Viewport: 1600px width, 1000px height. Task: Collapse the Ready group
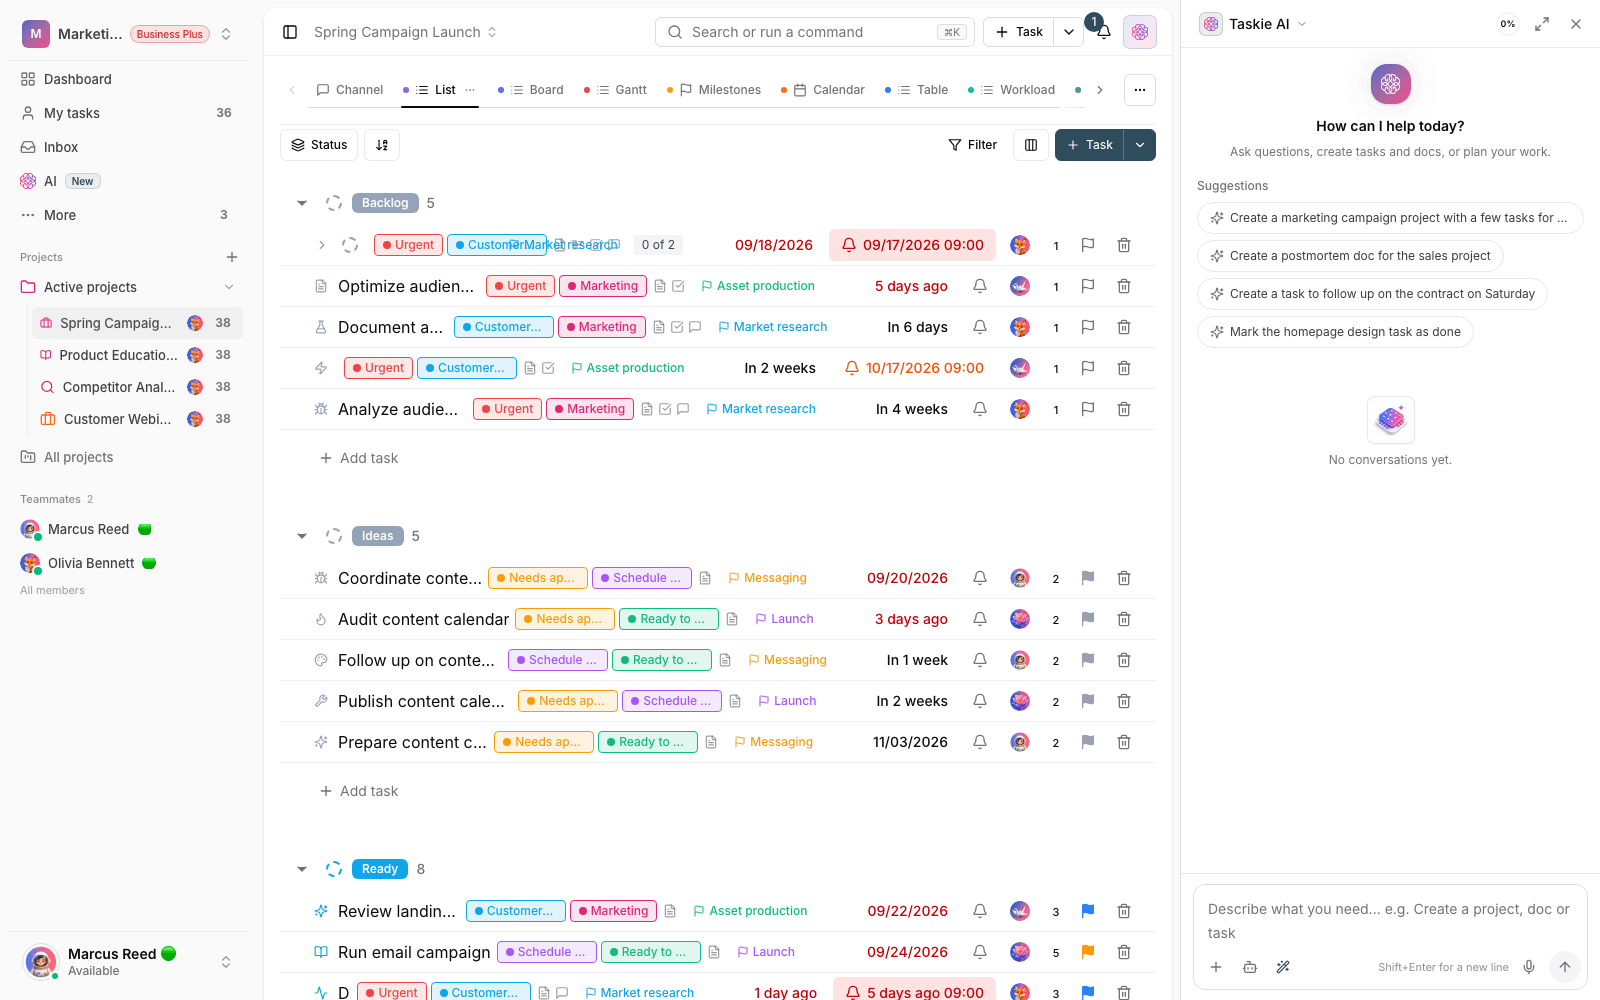pos(302,869)
